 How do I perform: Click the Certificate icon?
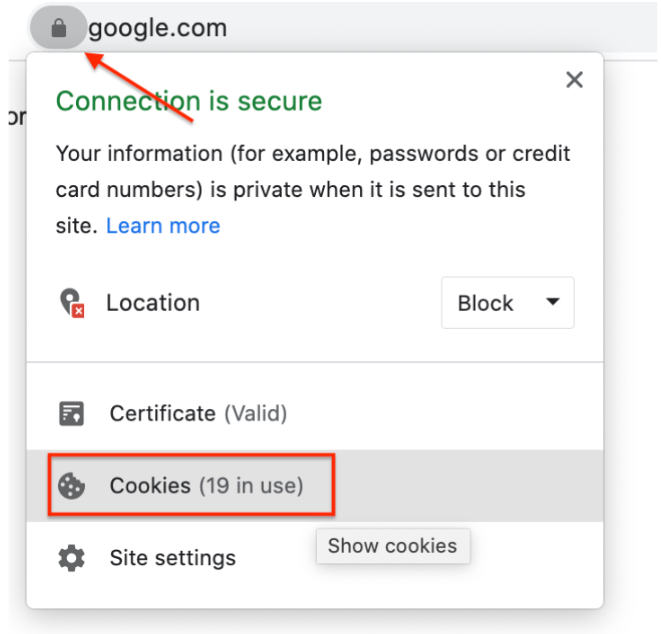click(x=71, y=413)
